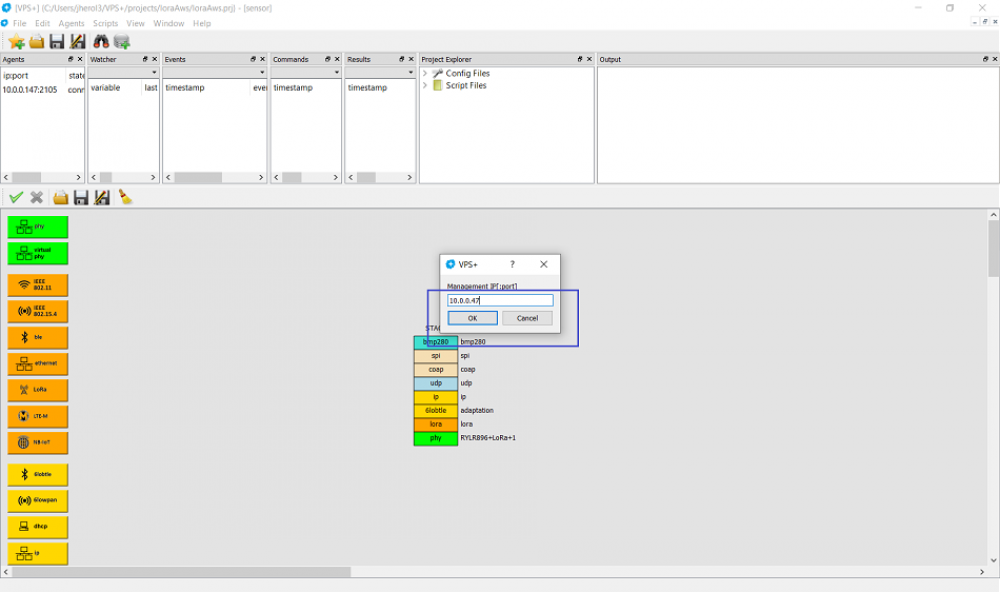Select the NB-IoT block
This screenshot has width=1000, height=592.
pos(38,442)
